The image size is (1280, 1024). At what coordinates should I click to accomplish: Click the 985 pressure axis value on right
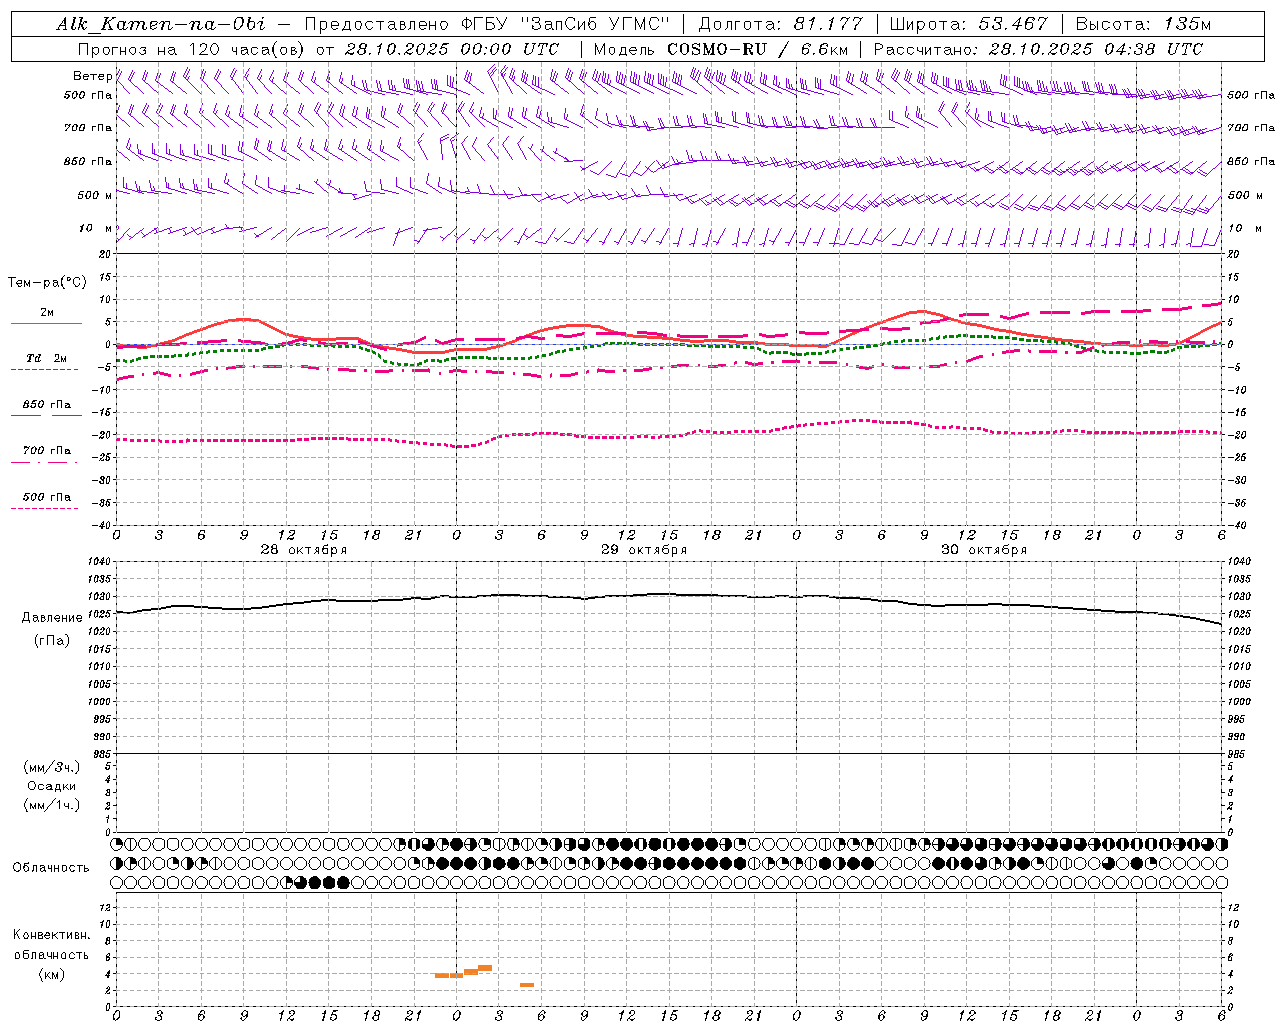click(1238, 754)
